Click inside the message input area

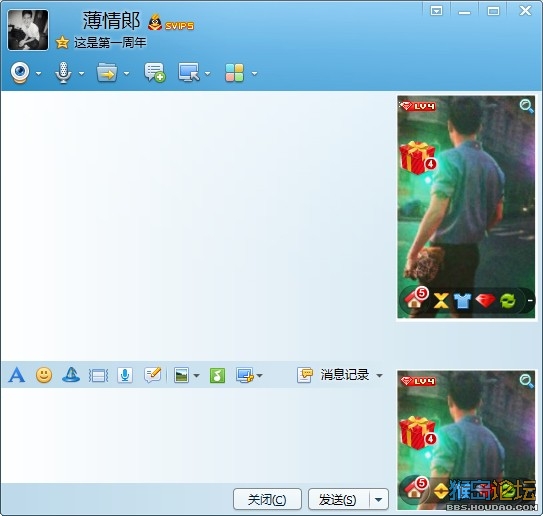(x=197, y=435)
